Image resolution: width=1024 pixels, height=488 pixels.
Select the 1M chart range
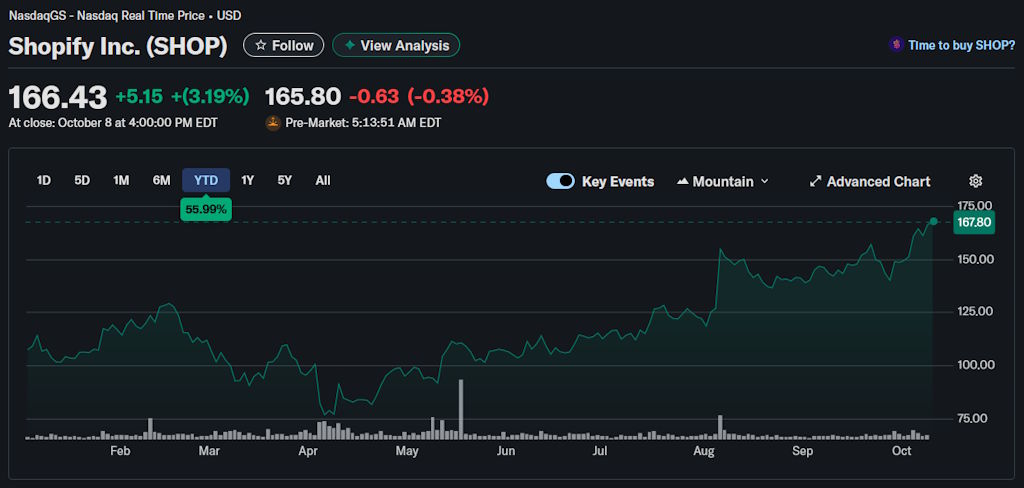coord(121,181)
